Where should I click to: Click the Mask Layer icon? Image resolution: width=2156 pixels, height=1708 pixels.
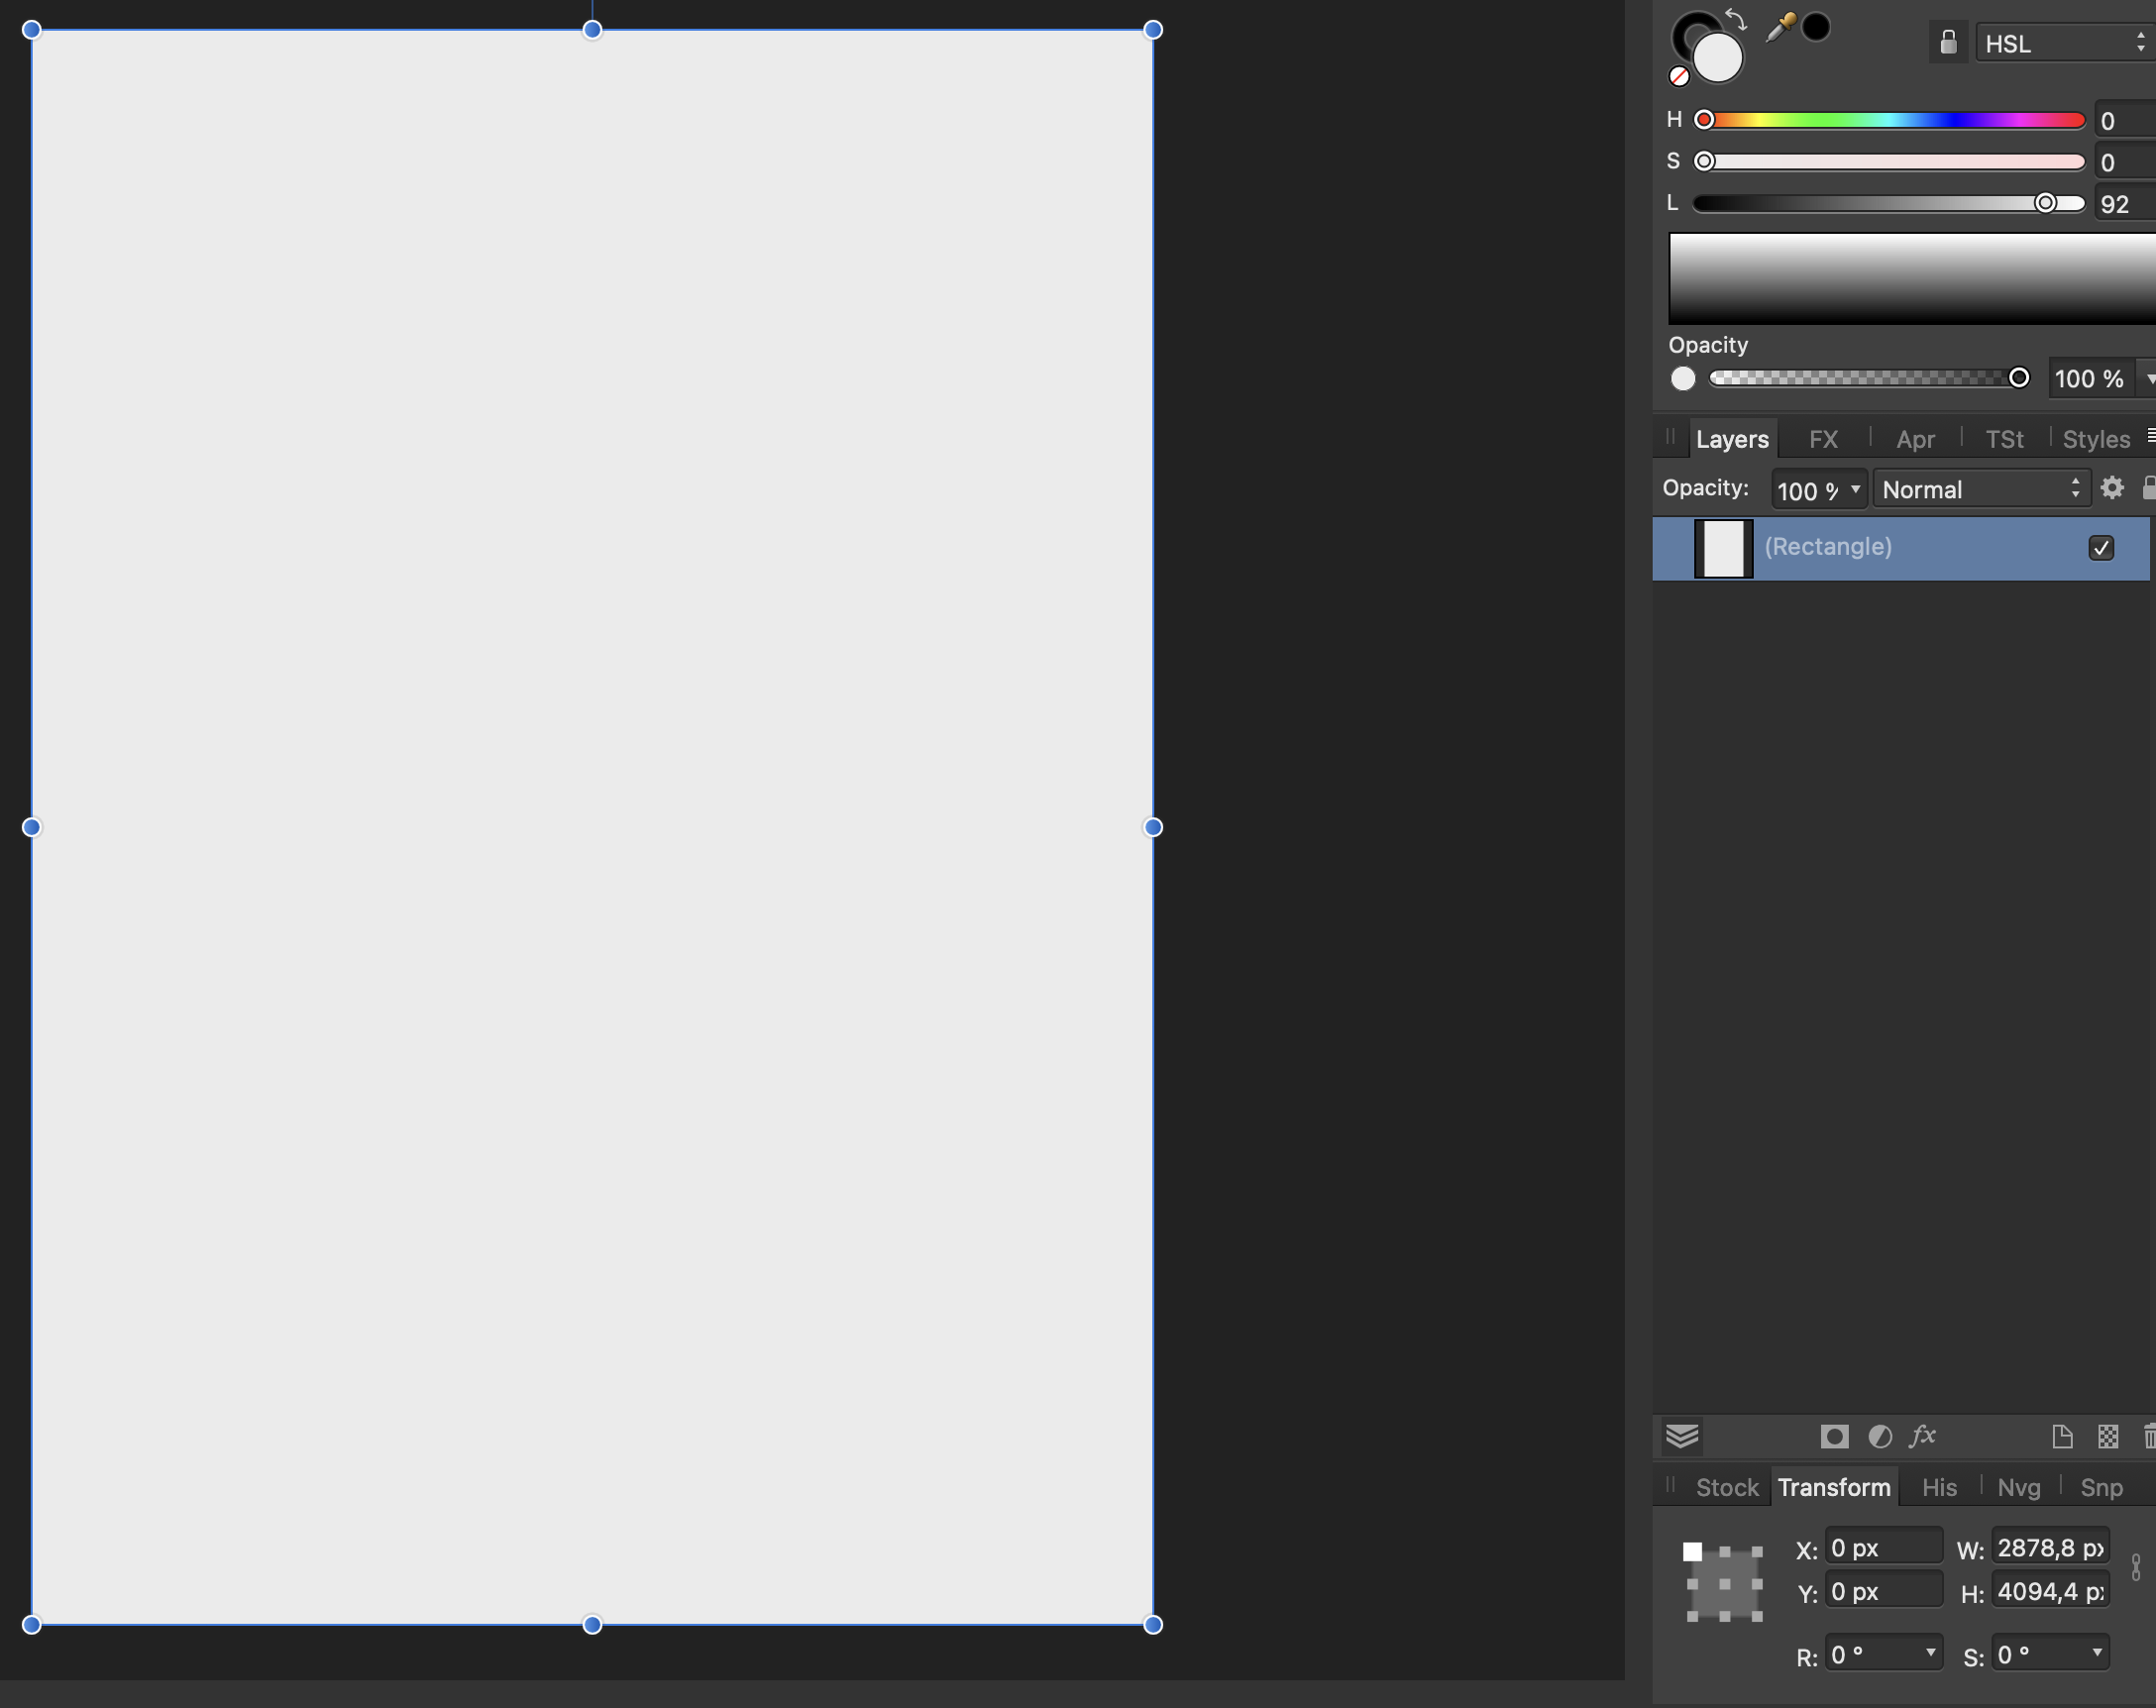(x=1834, y=1437)
